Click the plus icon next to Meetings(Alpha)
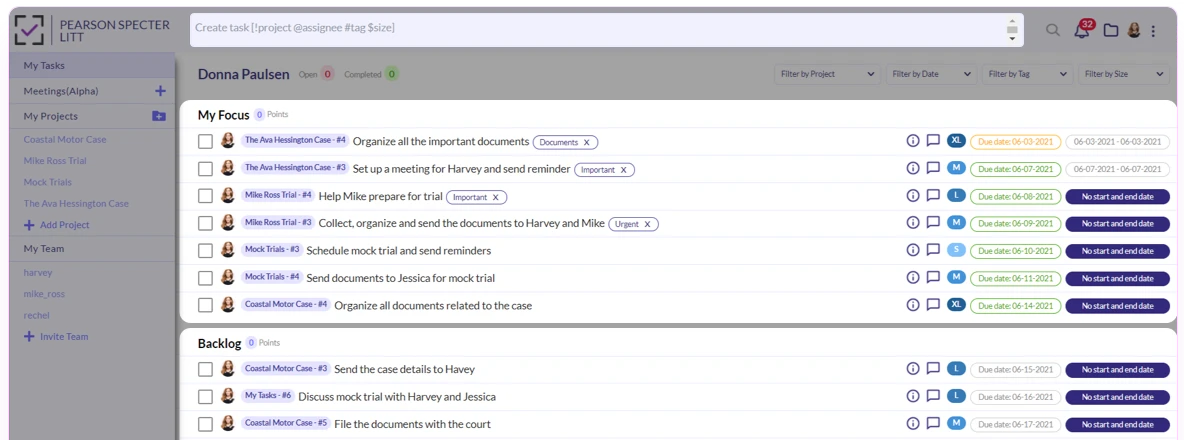Screen dimensions: 1184x440 pyautogui.click(x=160, y=91)
